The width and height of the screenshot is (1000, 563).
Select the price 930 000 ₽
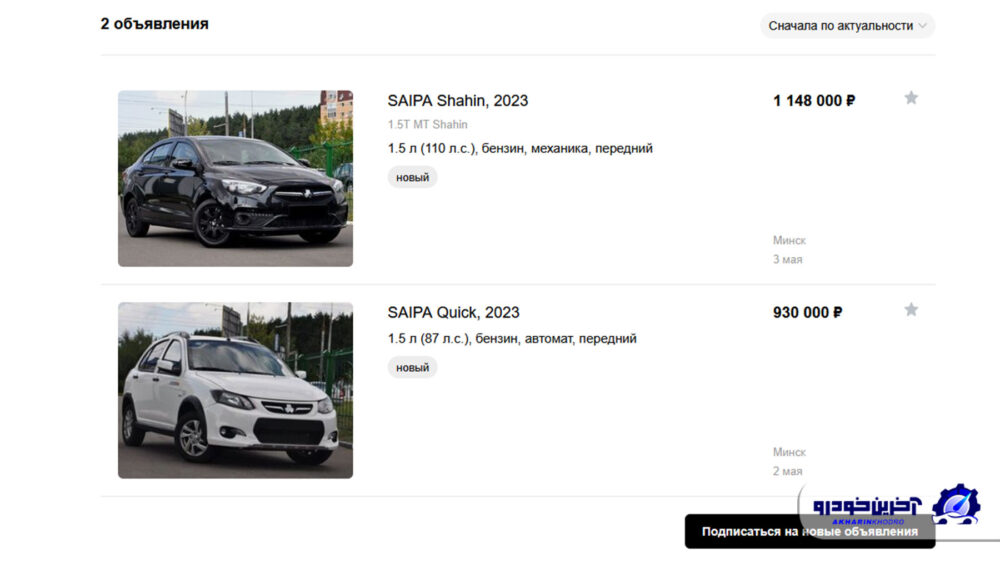(807, 312)
